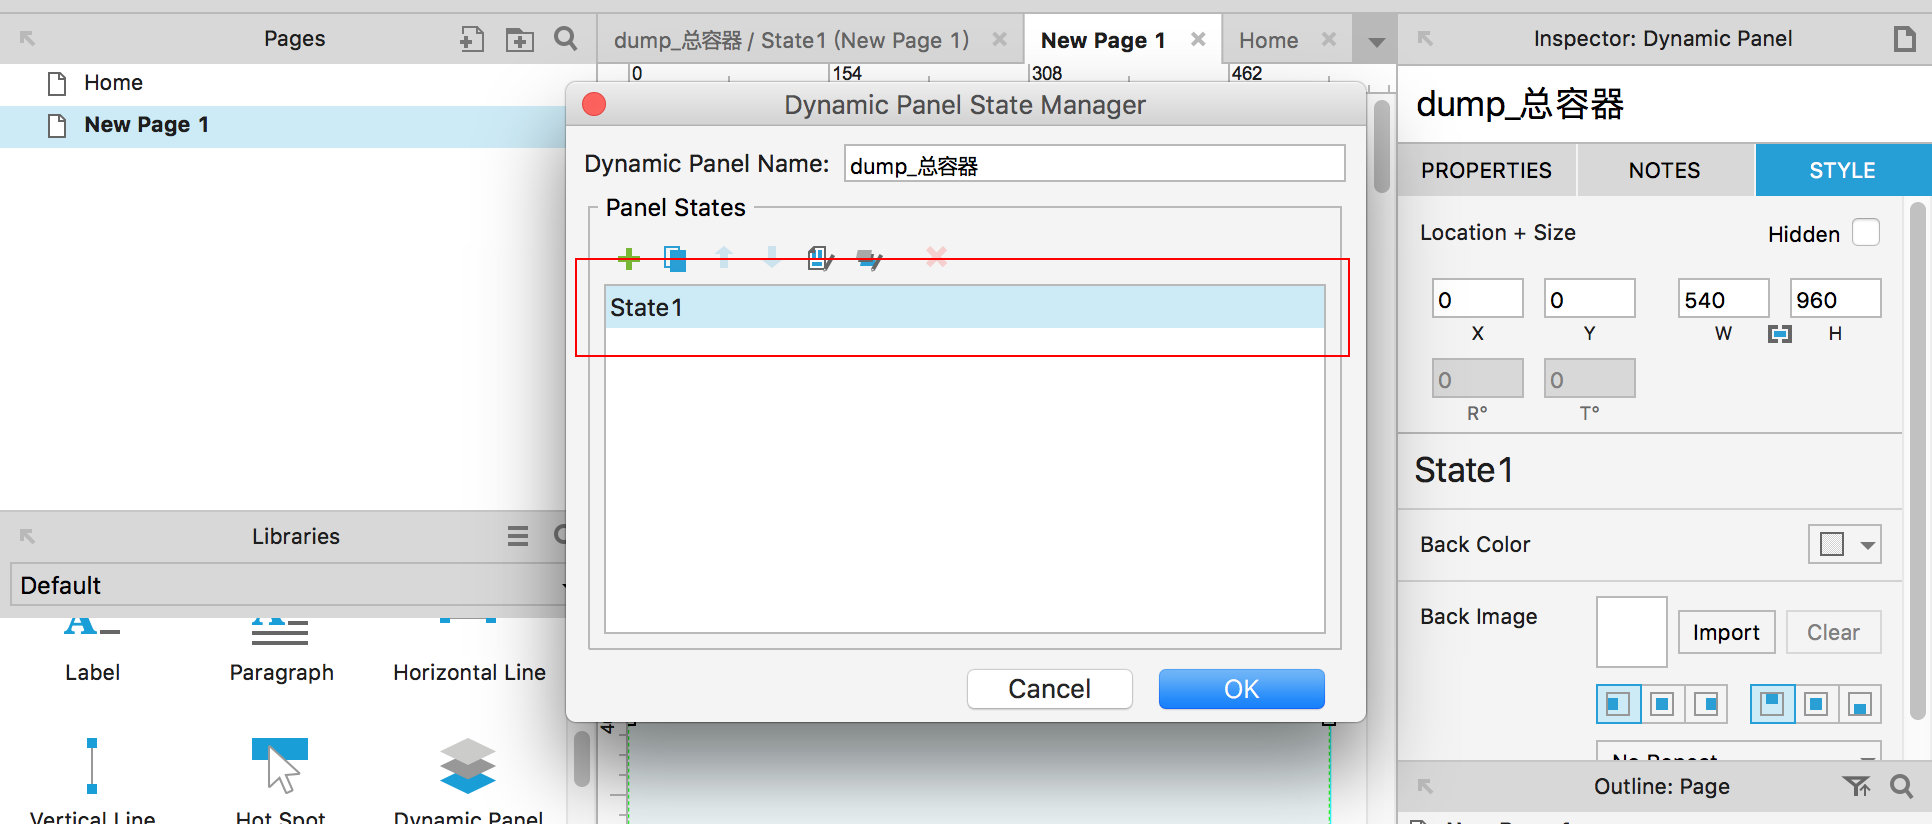
Task: Move the selected state down
Action: [772, 258]
